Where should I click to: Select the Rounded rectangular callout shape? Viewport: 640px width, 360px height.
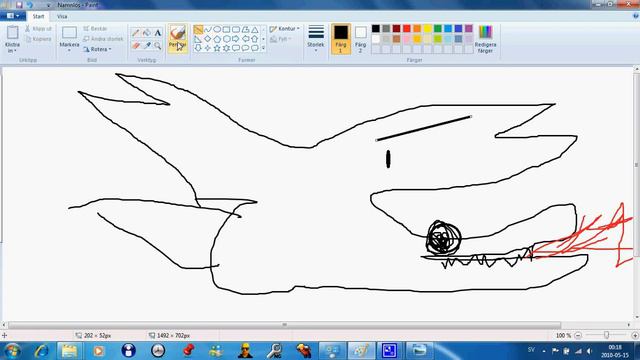coord(236,48)
